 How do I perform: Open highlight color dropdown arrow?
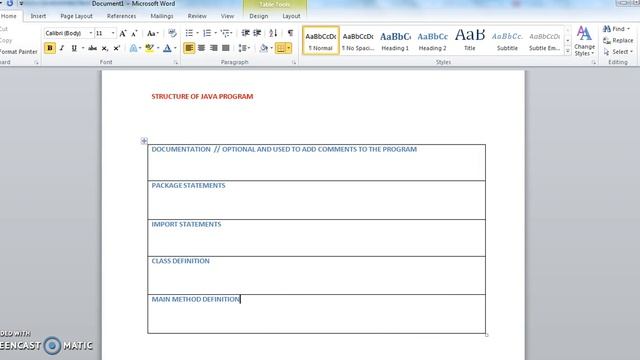(x=158, y=48)
